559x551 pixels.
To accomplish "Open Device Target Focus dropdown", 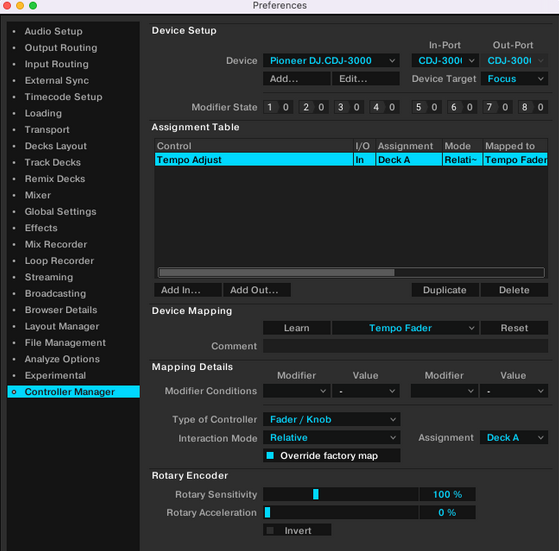I will click(x=514, y=79).
